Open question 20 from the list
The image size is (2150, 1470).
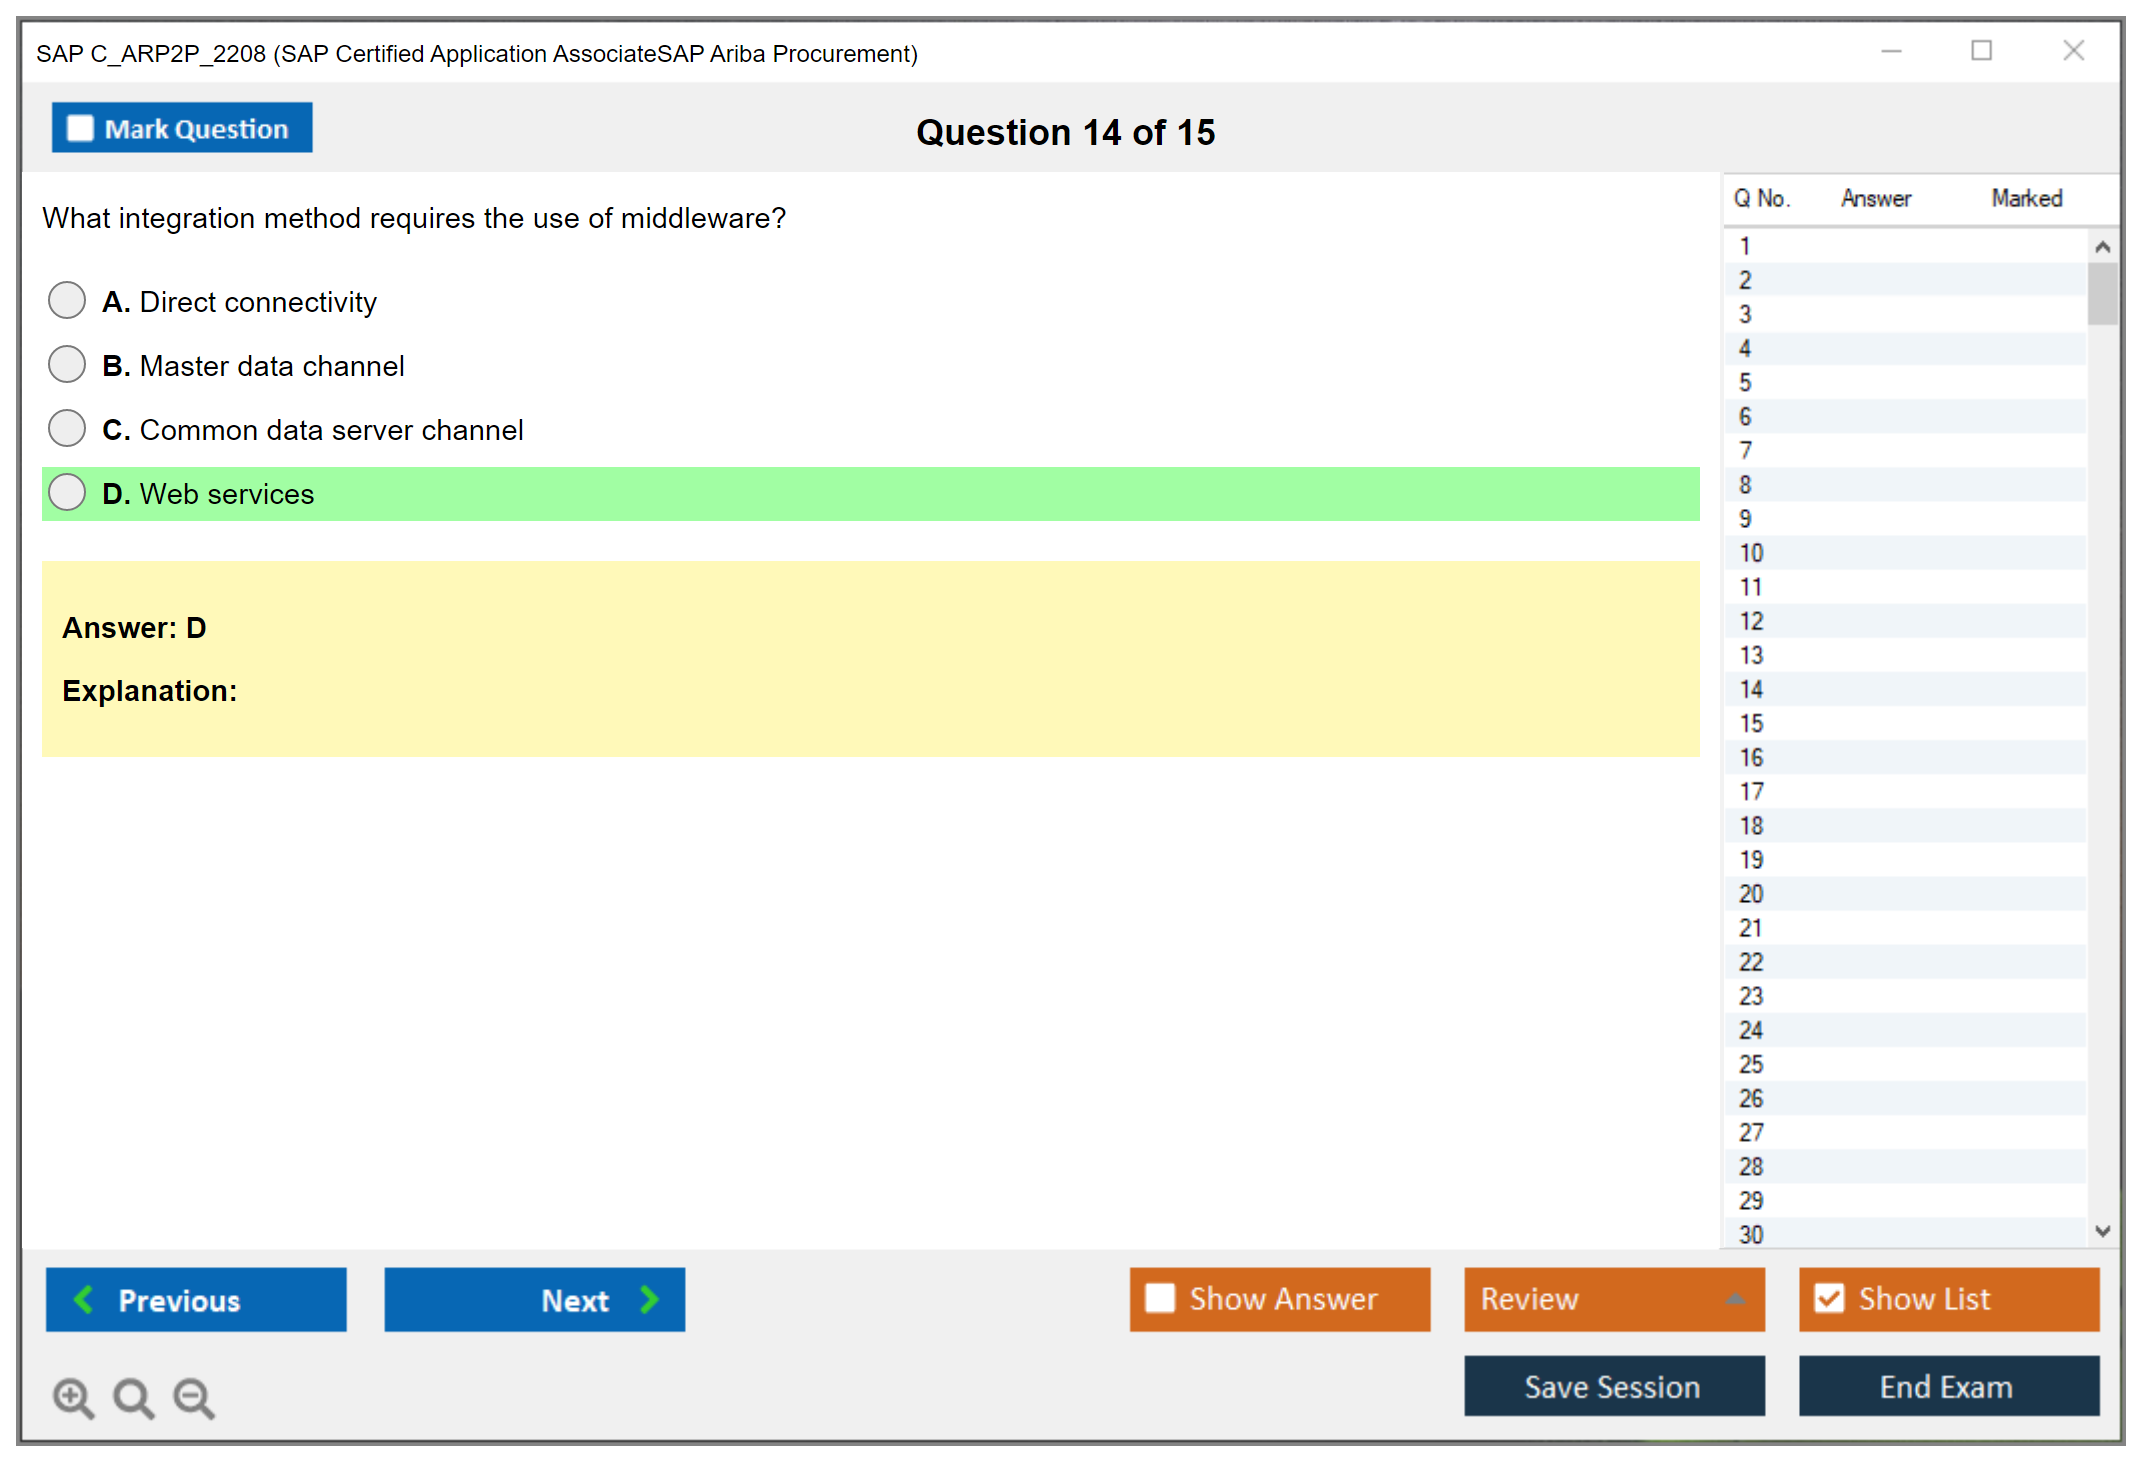1751,893
